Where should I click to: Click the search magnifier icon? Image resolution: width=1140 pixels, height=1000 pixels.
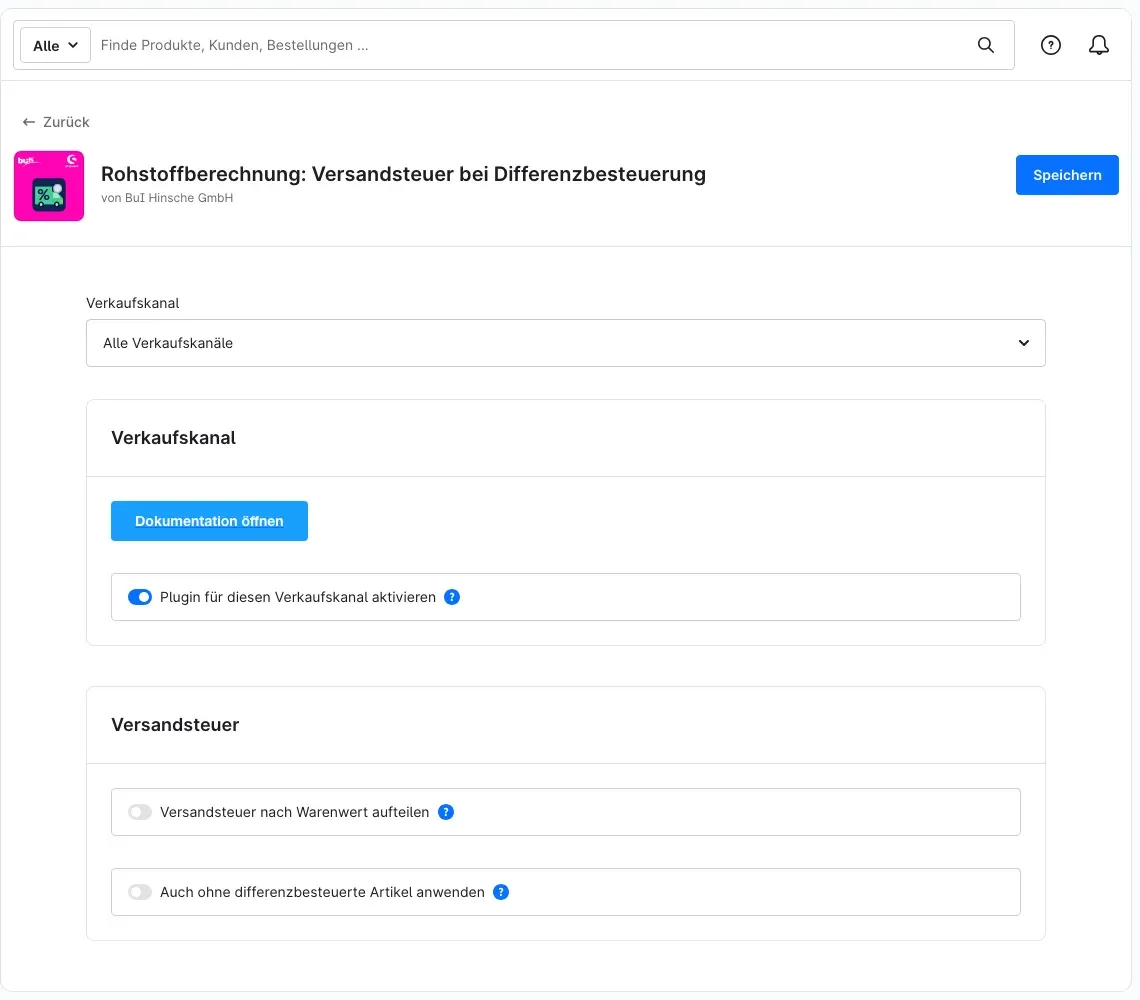(x=985, y=45)
